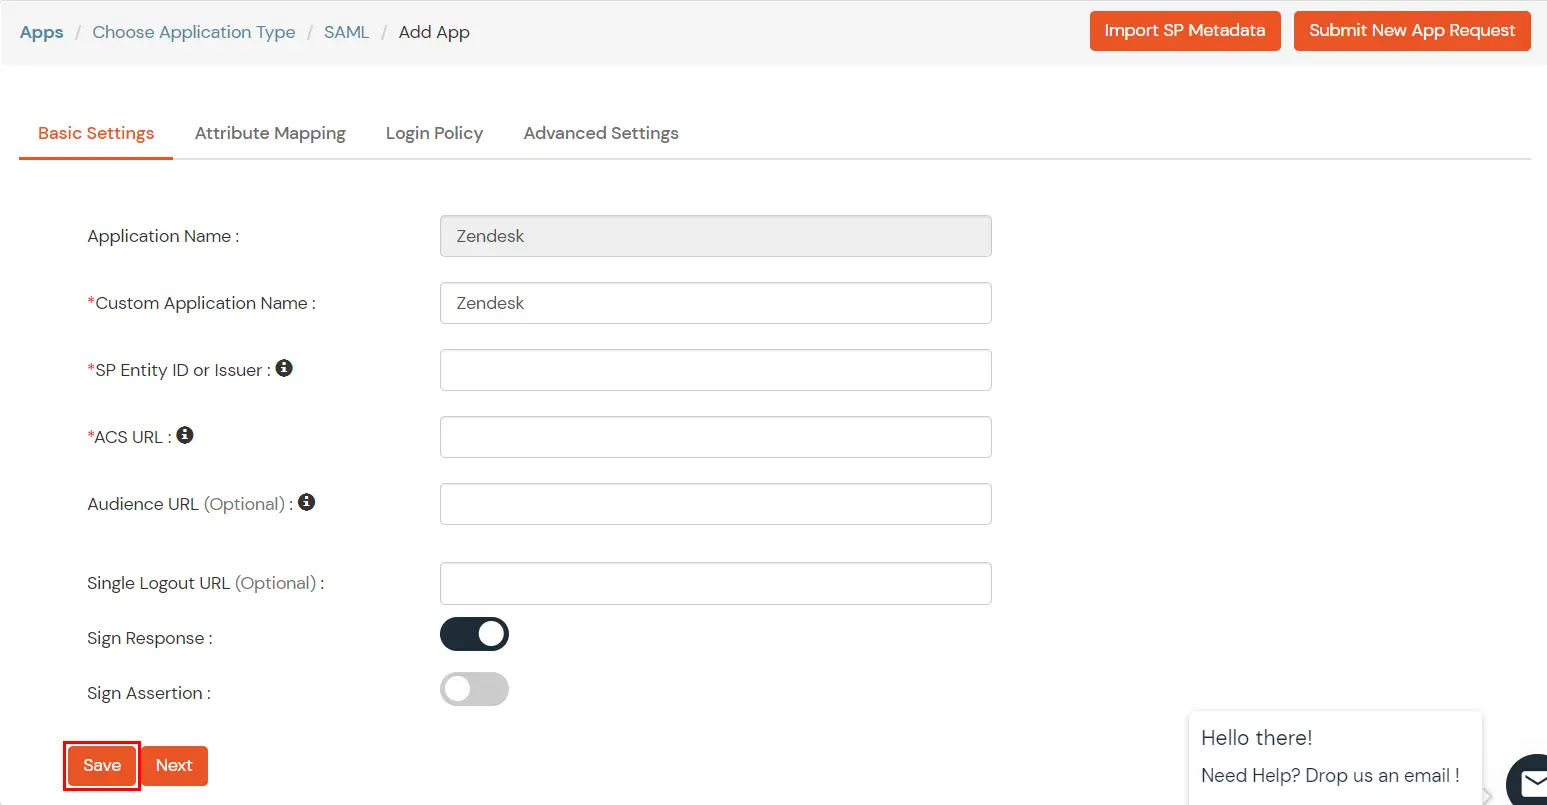Screen dimensions: 1547x805
Task: Click Import SP Metadata
Action: tap(1185, 31)
